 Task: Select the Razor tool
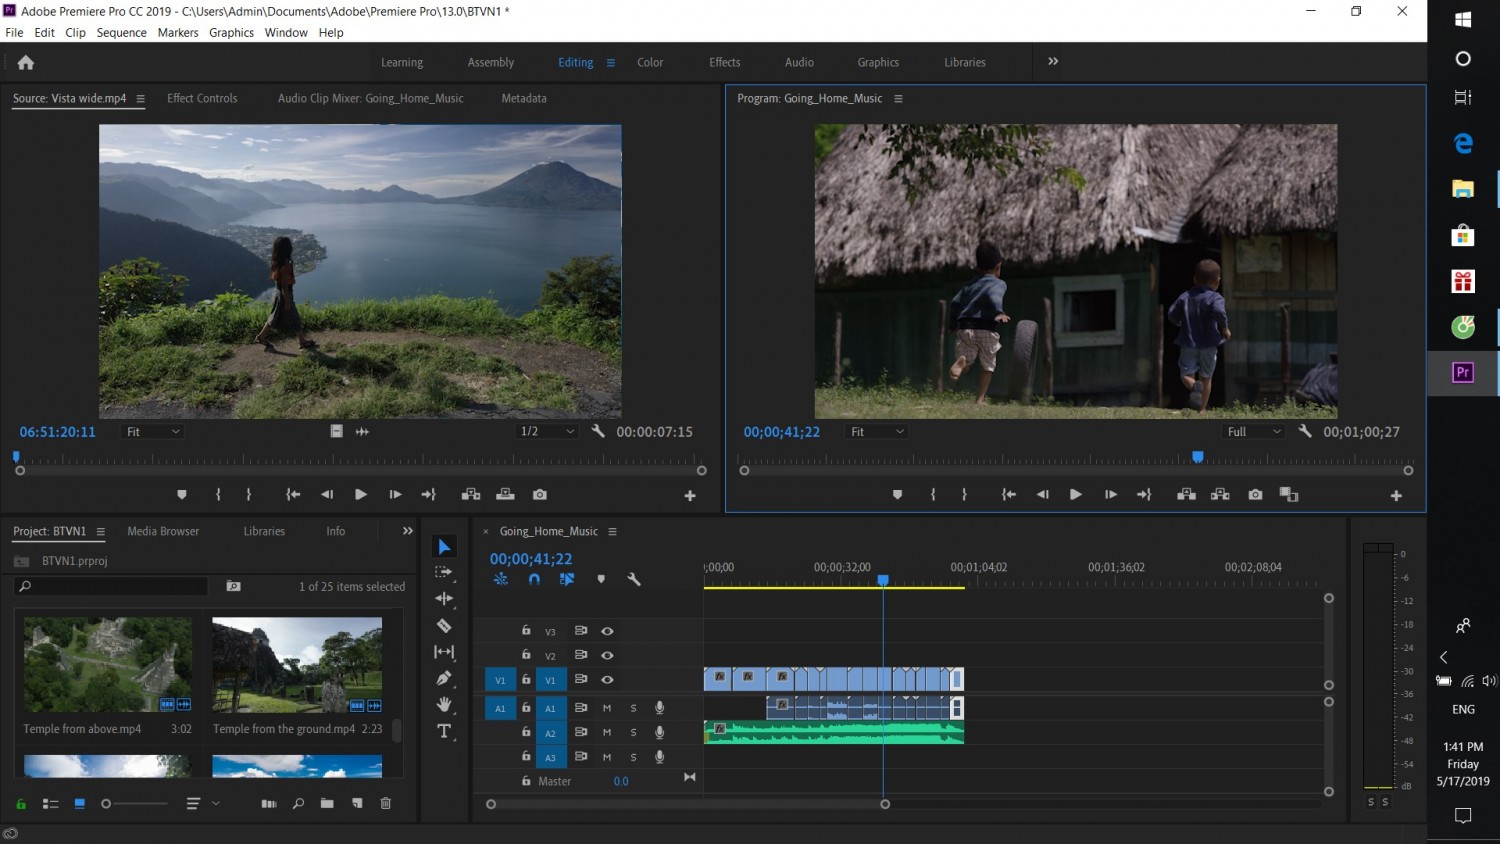444,625
